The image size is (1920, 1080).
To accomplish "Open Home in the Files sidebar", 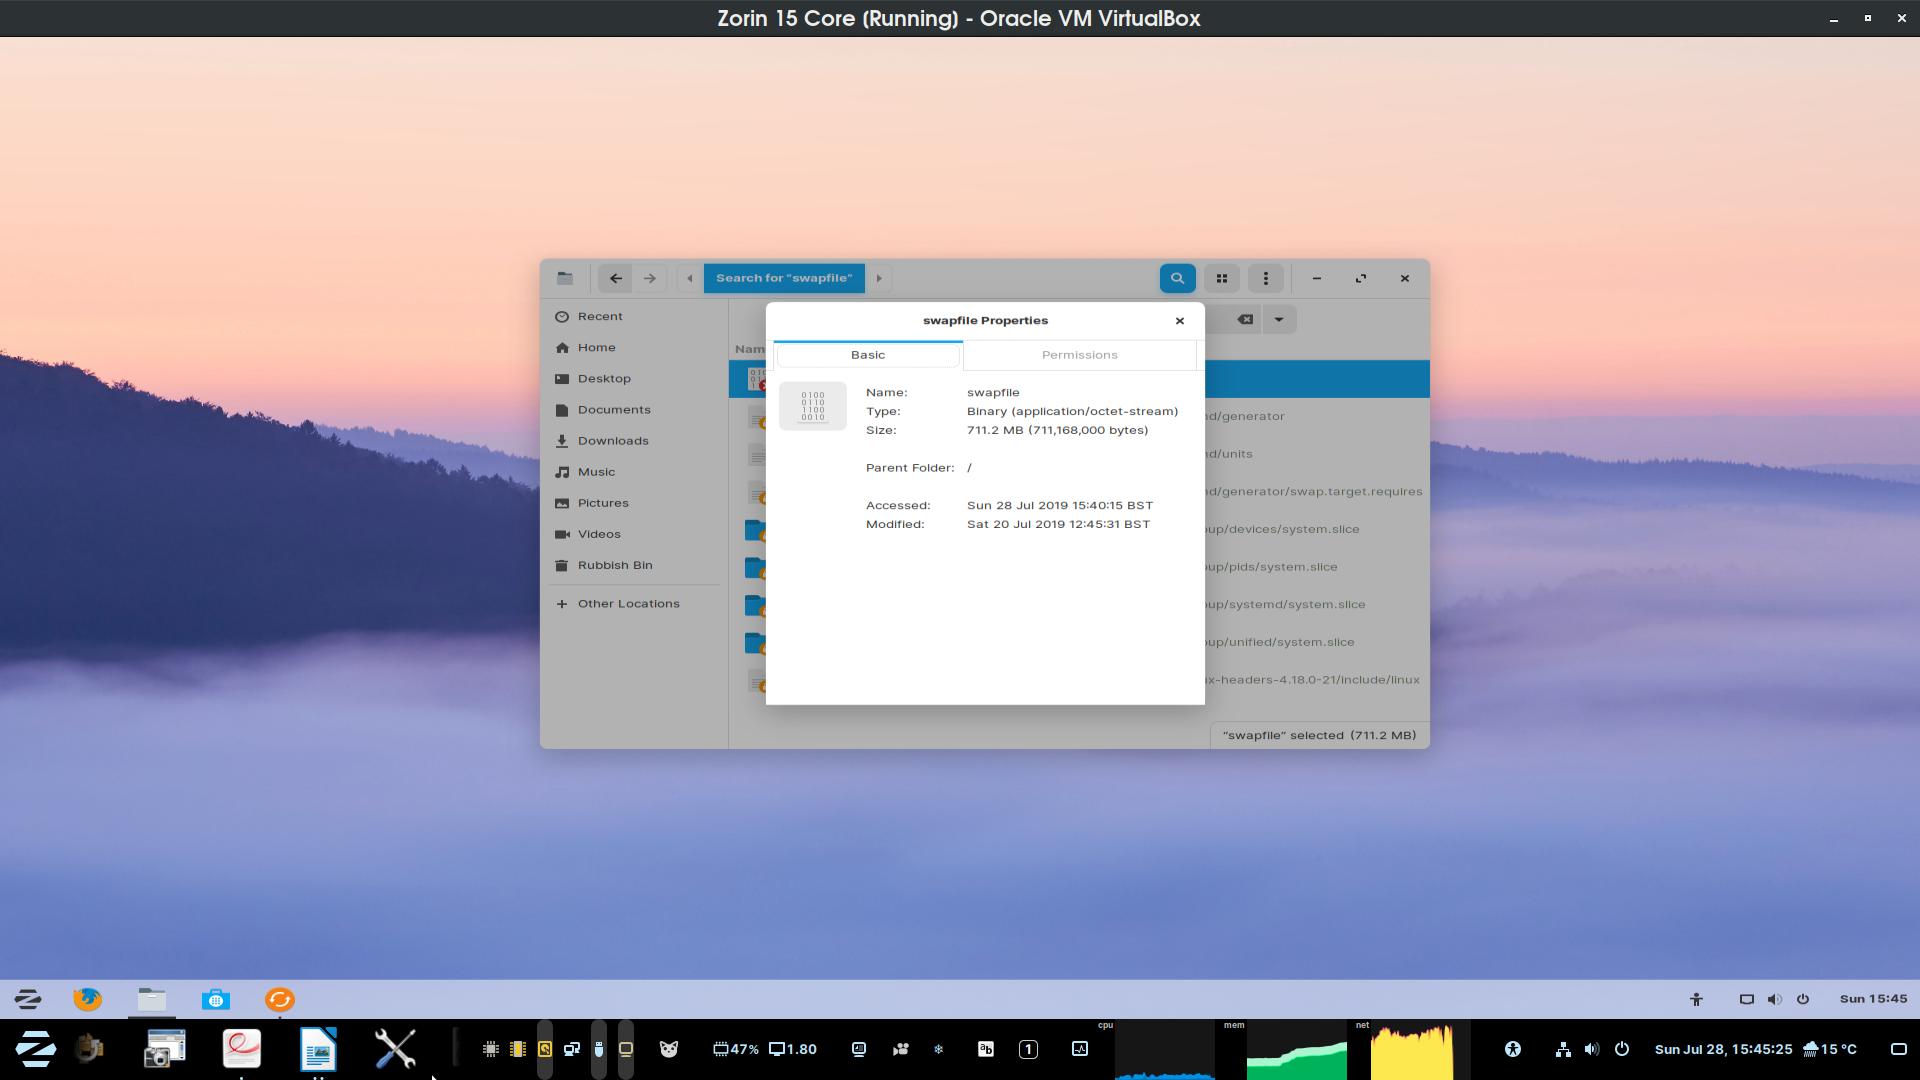I will (x=635, y=347).
